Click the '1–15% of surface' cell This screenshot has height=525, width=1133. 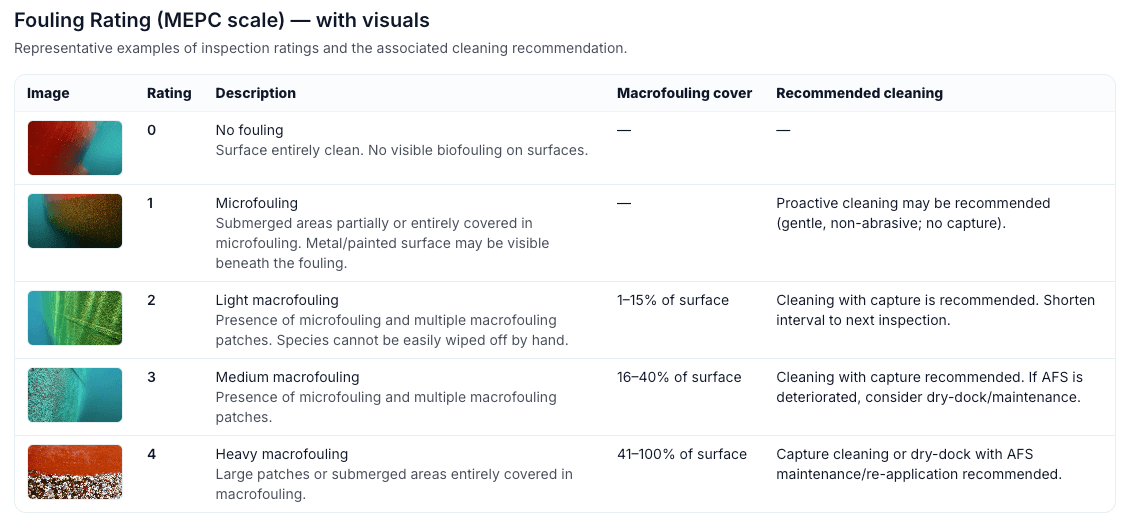(673, 300)
